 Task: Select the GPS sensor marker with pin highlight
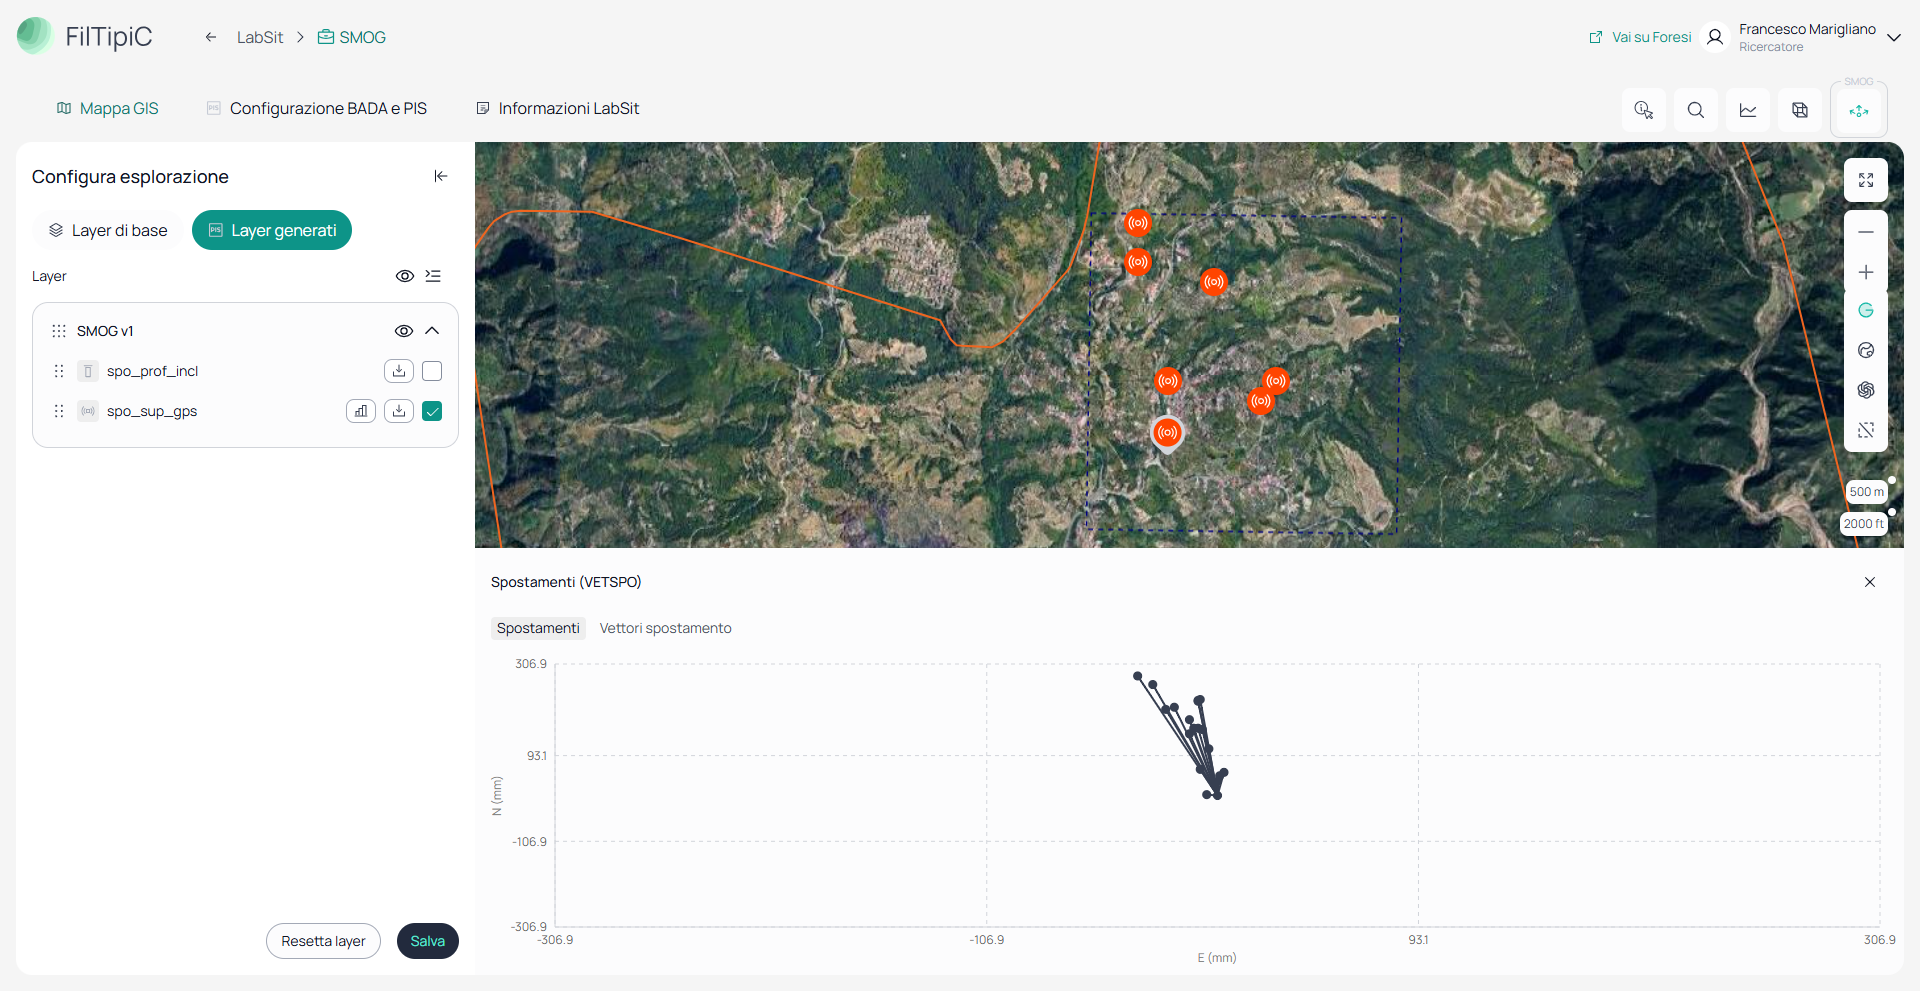(x=1167, y=433)
